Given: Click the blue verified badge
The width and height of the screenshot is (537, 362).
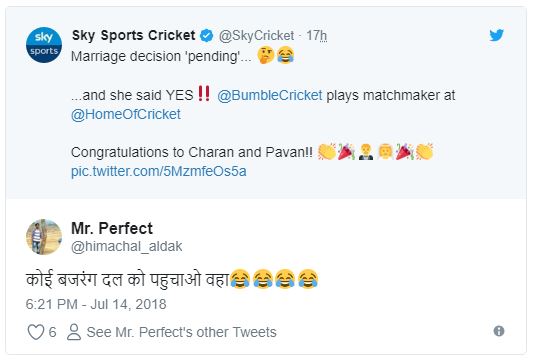Looking at the screenshot, I should click(207, 35).
